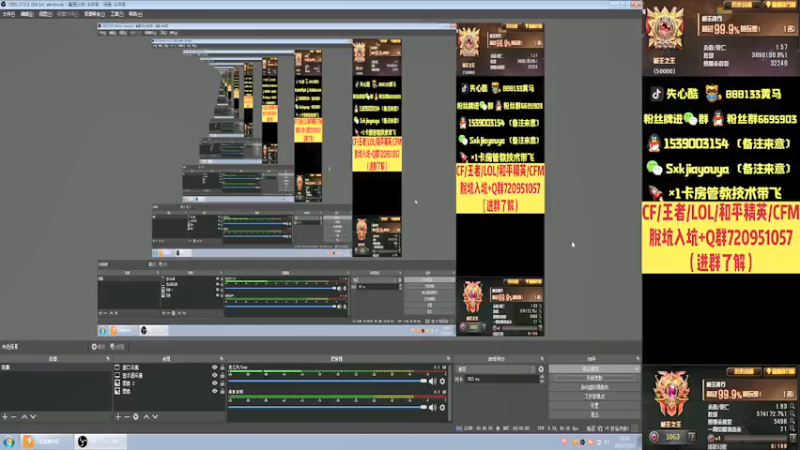800x450 pixels.
Task: Move source down in Sources panel
Action: point(155,417)
